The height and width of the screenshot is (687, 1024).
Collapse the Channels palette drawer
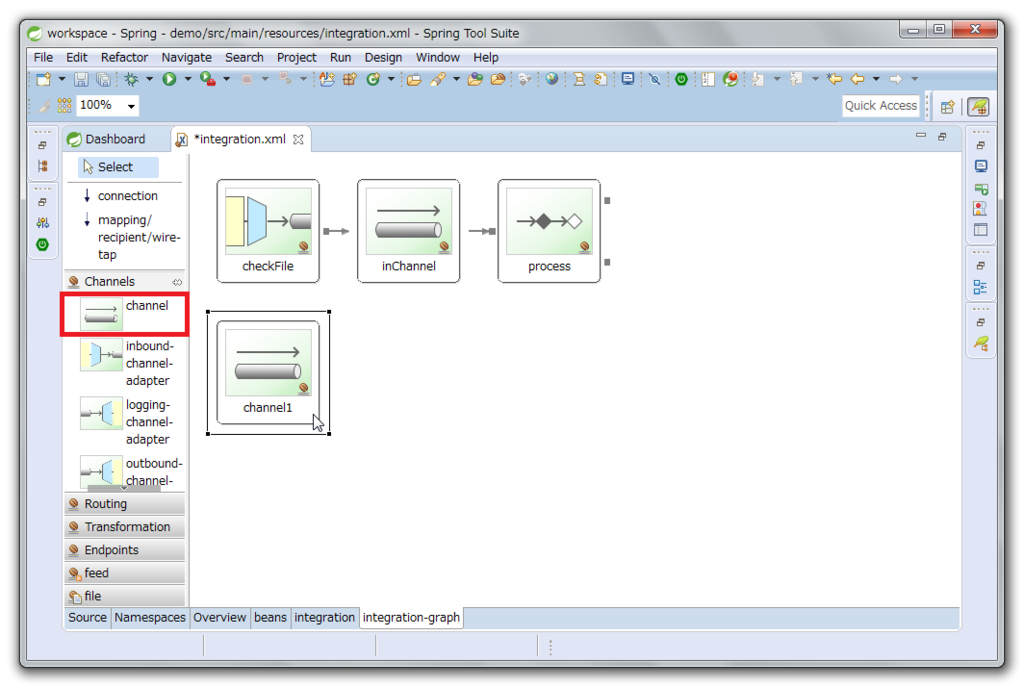[124, 281]
